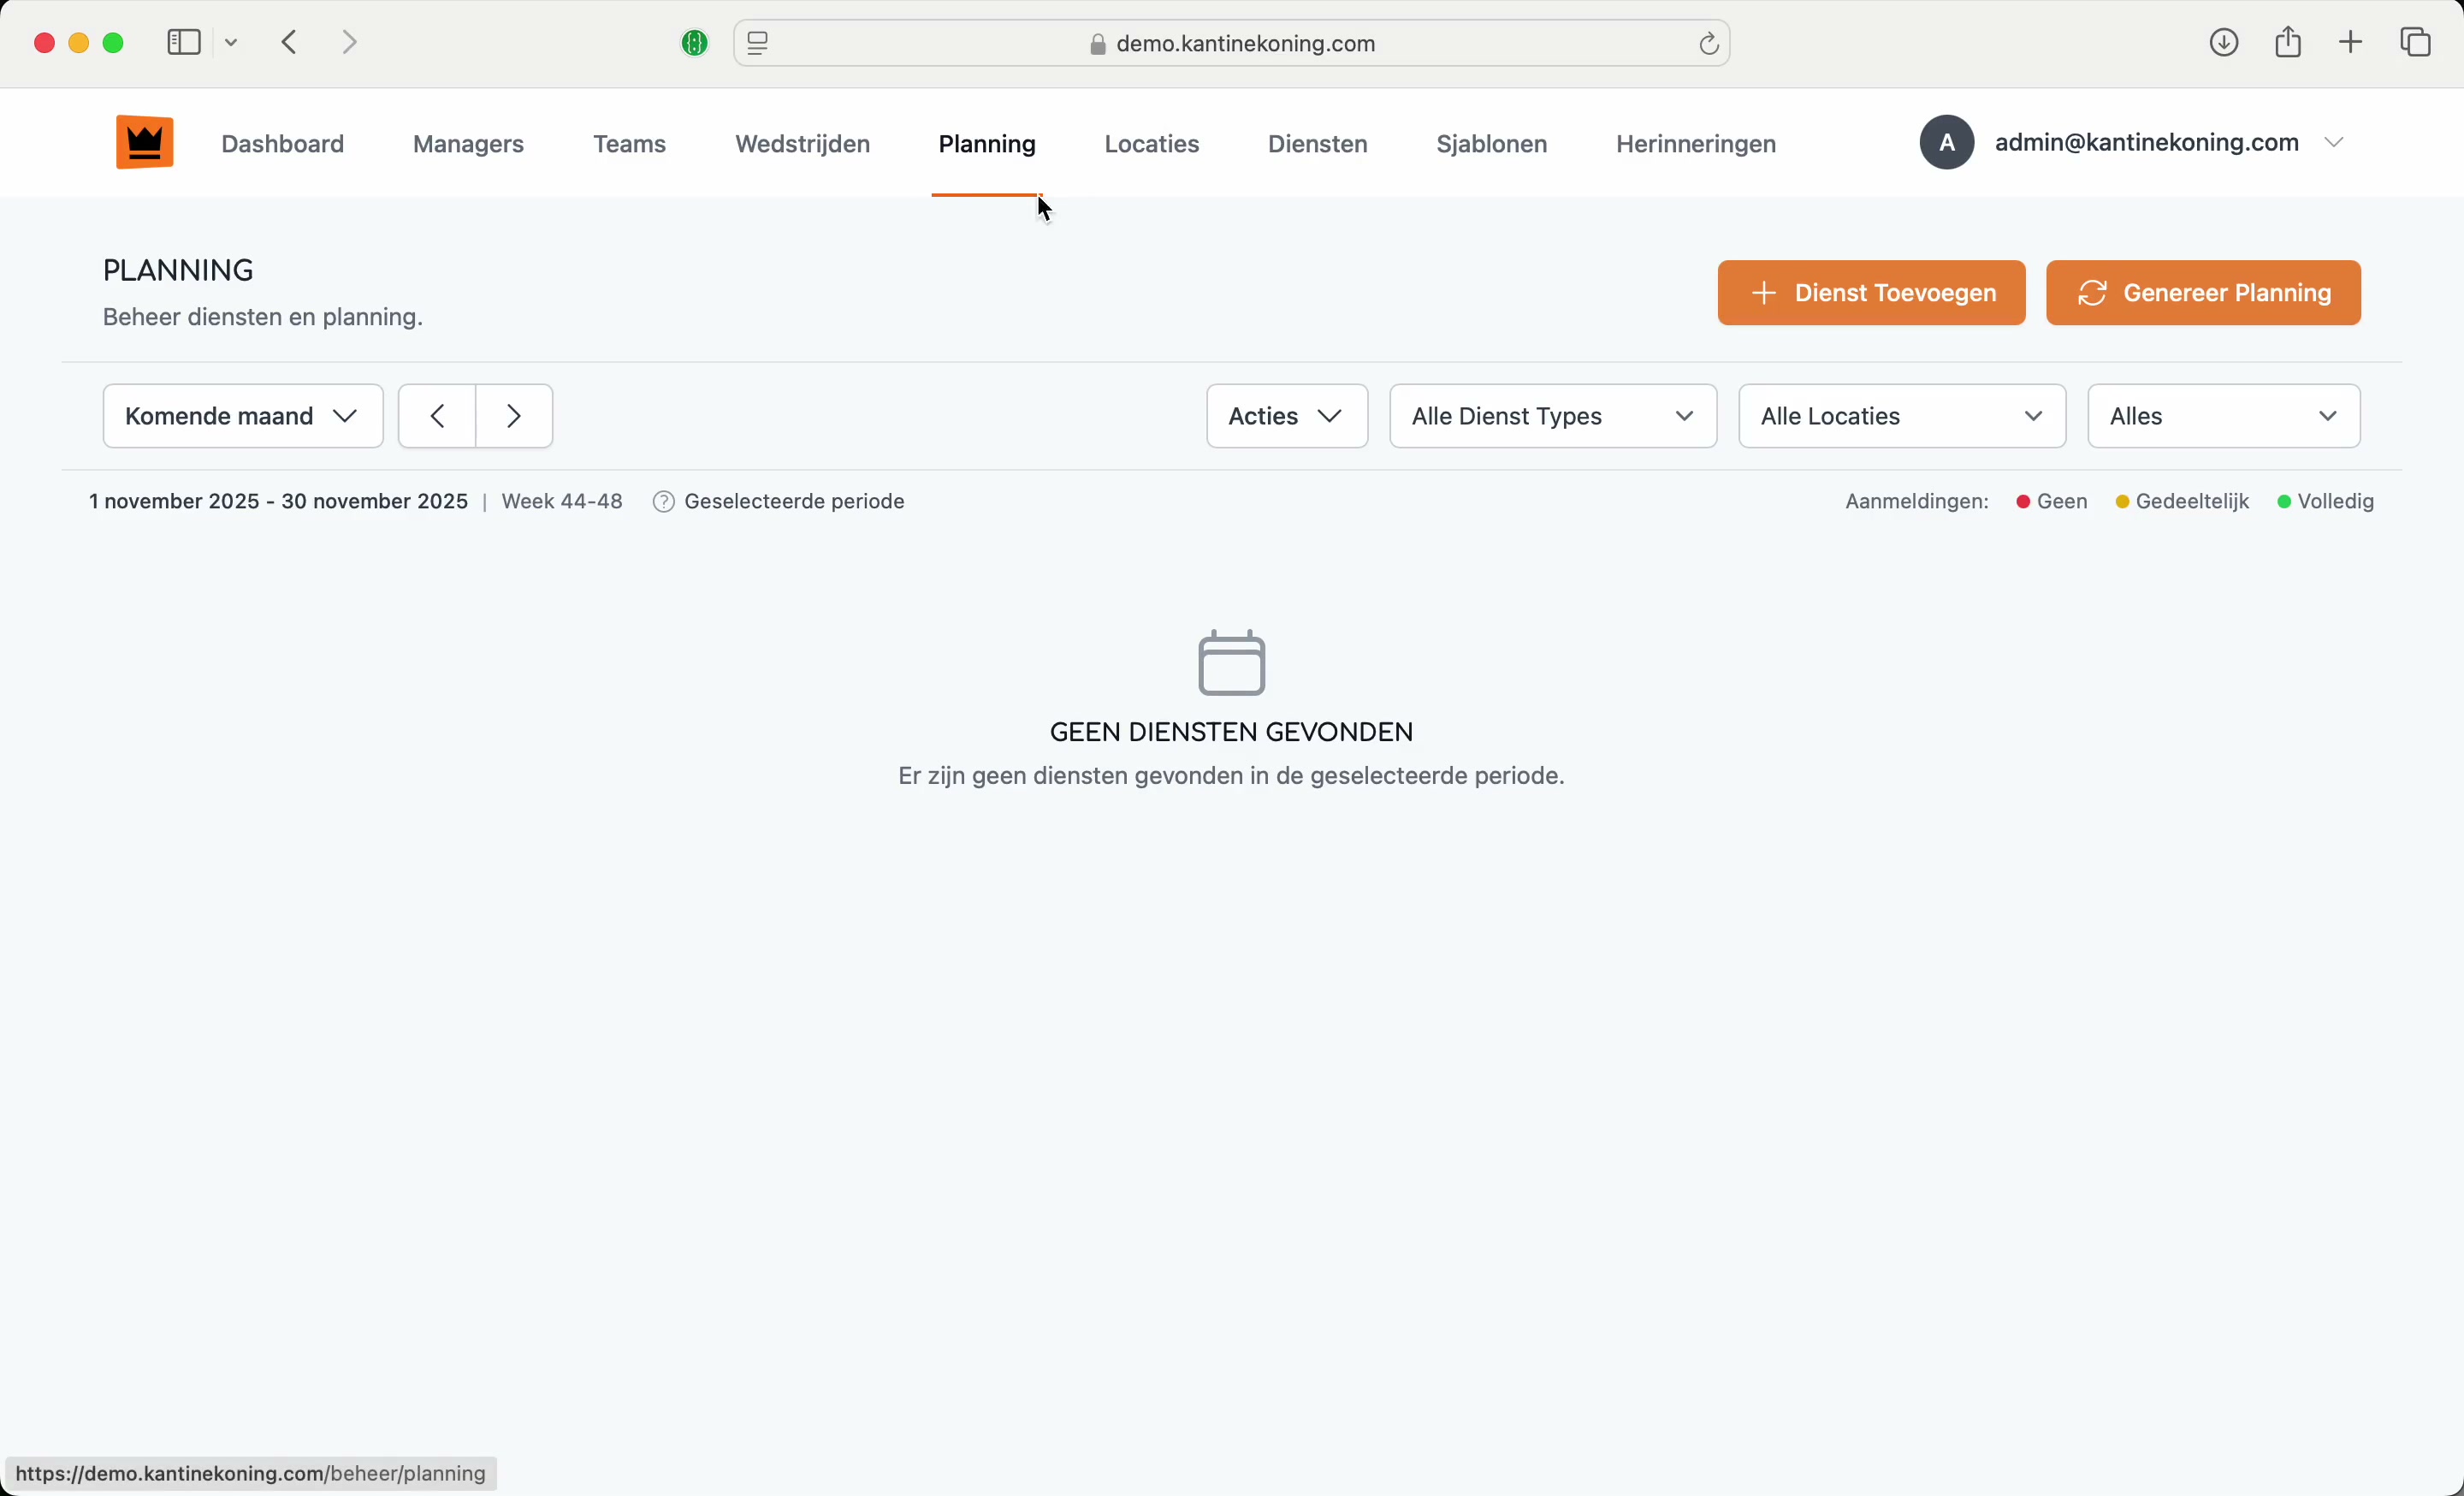The height and width of the screenshot is (1496, 2464).
Task: Toggle the Safari sidebar button
Action: click(184, 43)
